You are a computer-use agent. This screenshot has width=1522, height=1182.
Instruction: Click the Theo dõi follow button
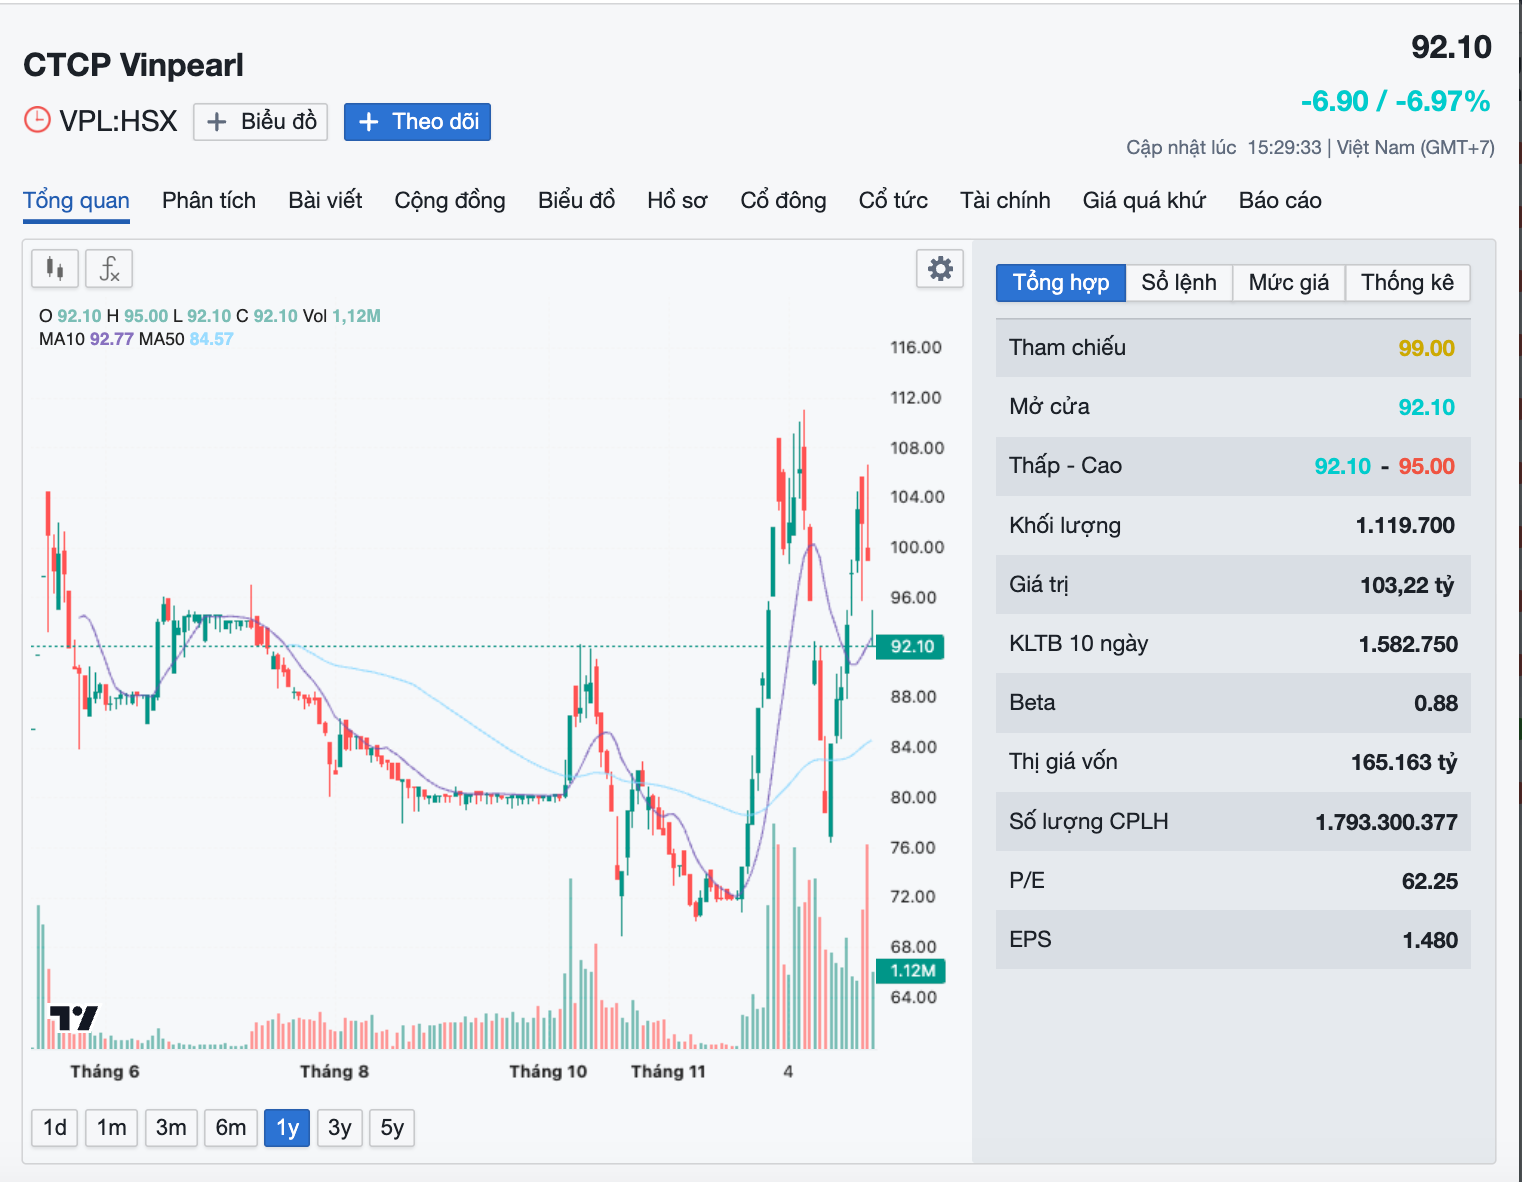point(417,122)
